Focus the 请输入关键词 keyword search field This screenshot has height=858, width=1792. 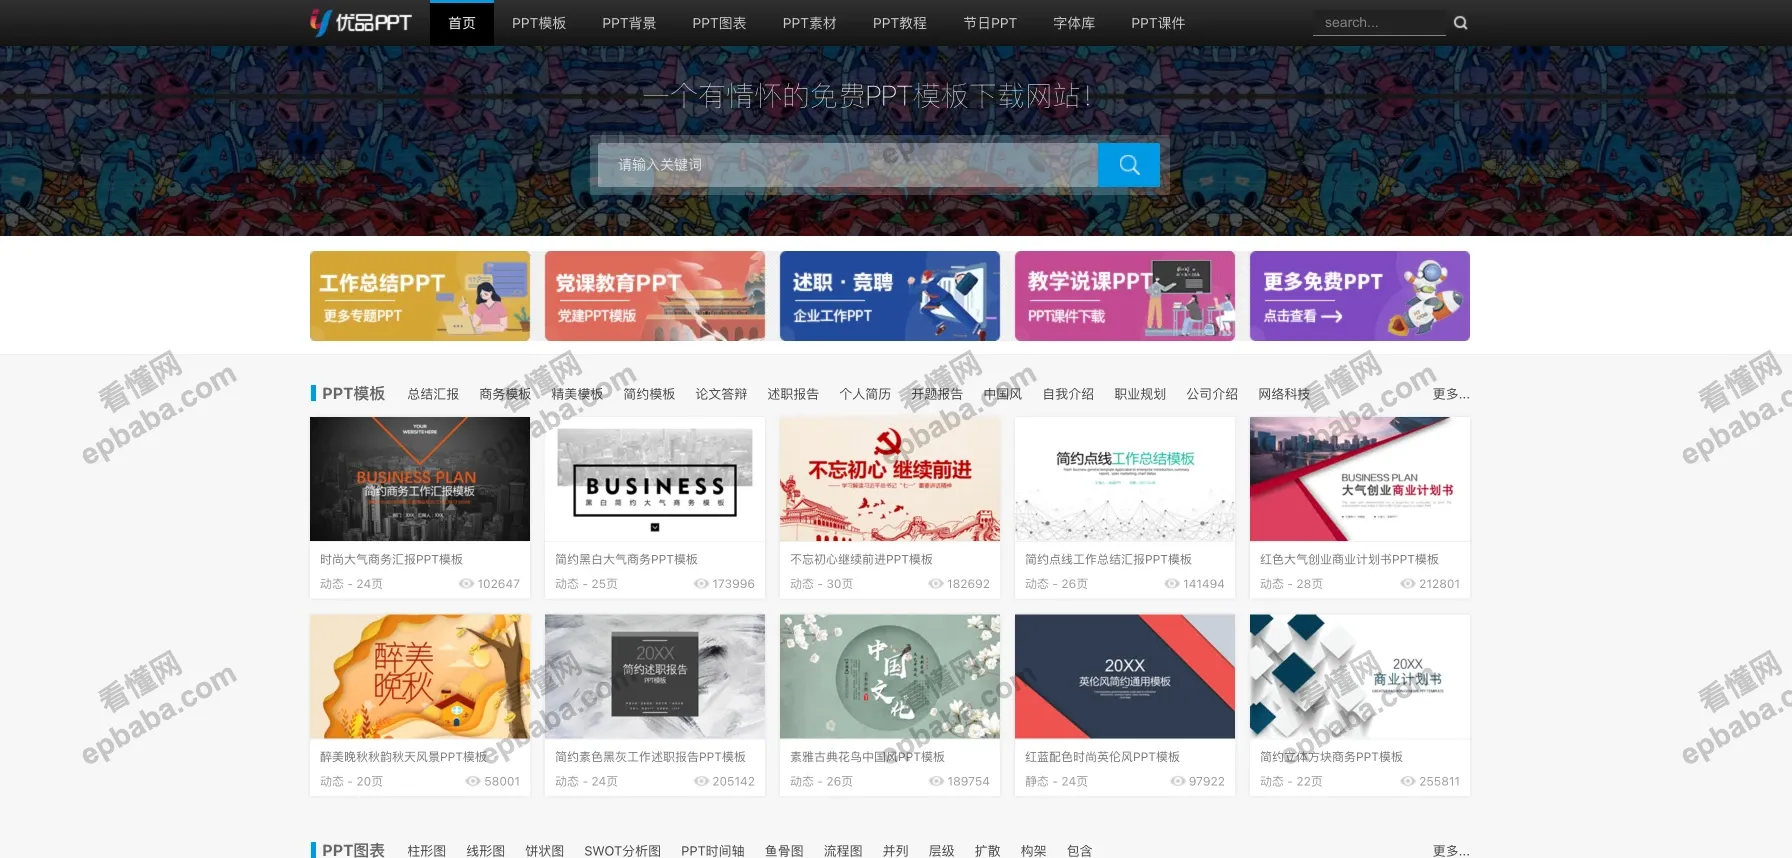tap(848, 165)
